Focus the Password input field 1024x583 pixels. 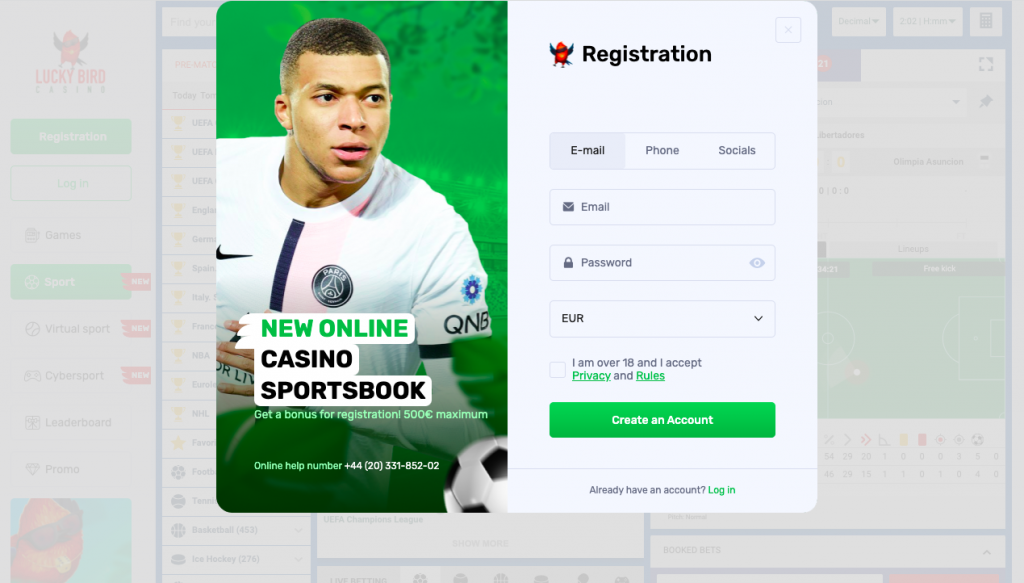653,263
